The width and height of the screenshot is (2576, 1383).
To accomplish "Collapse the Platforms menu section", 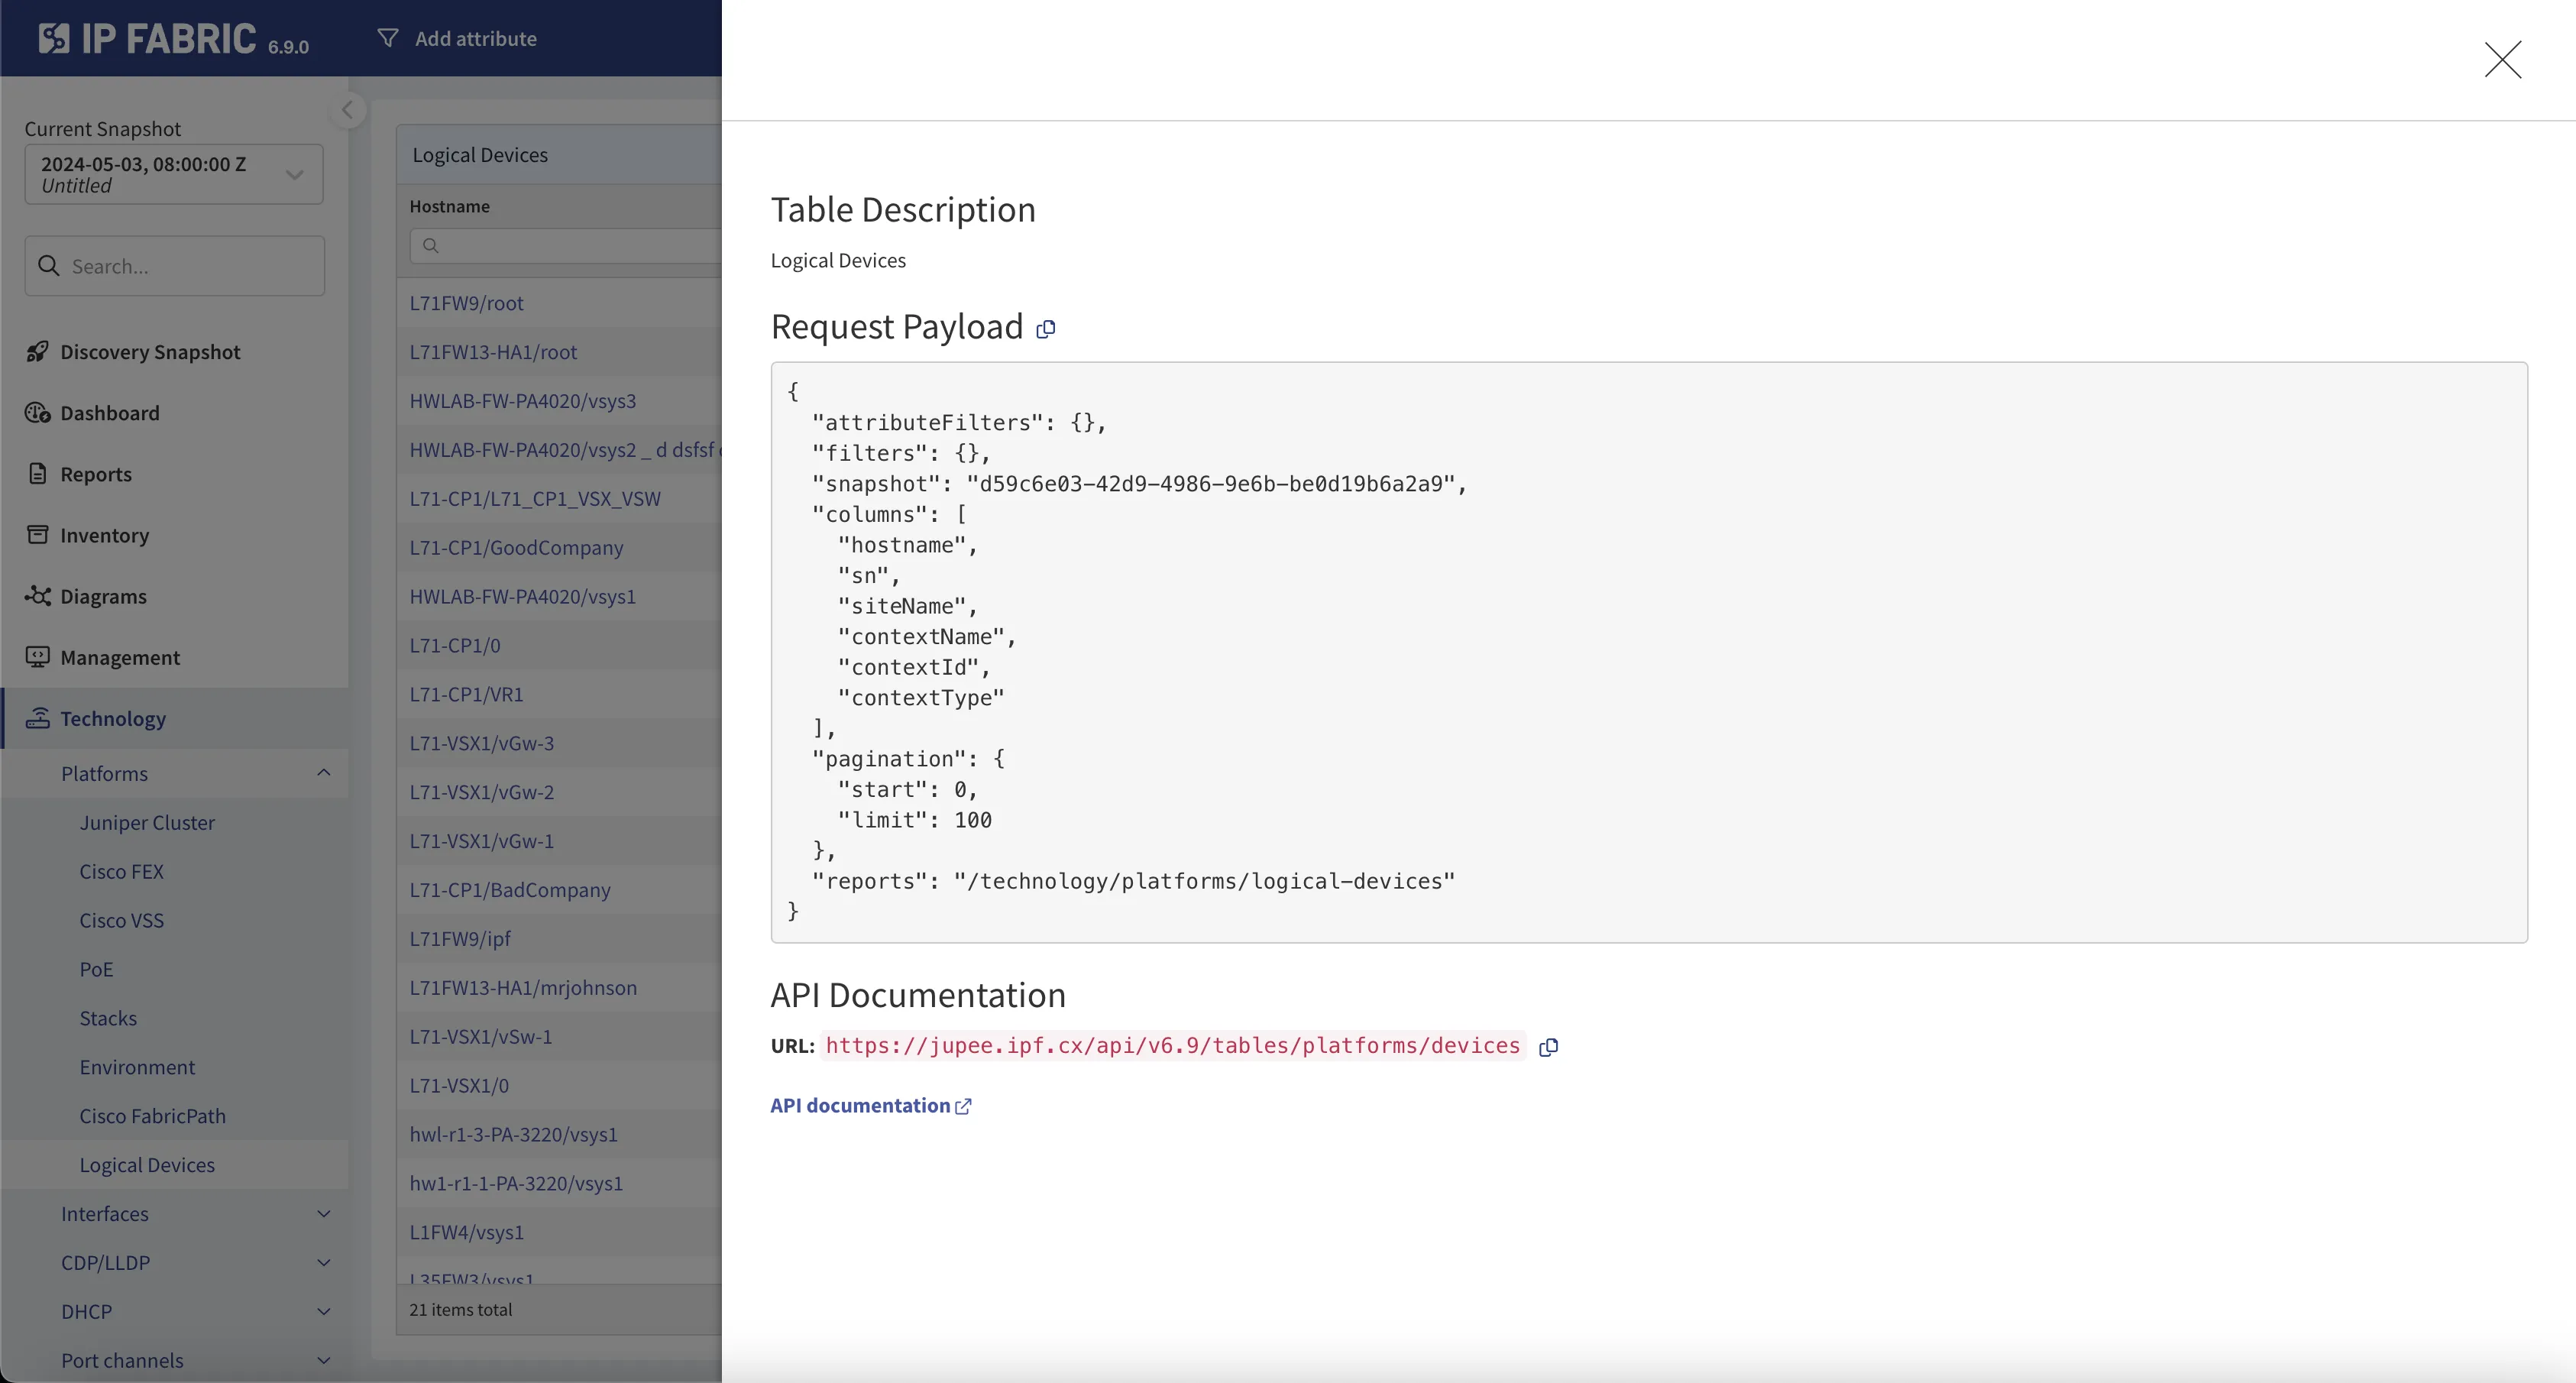I will click(323, 773).
